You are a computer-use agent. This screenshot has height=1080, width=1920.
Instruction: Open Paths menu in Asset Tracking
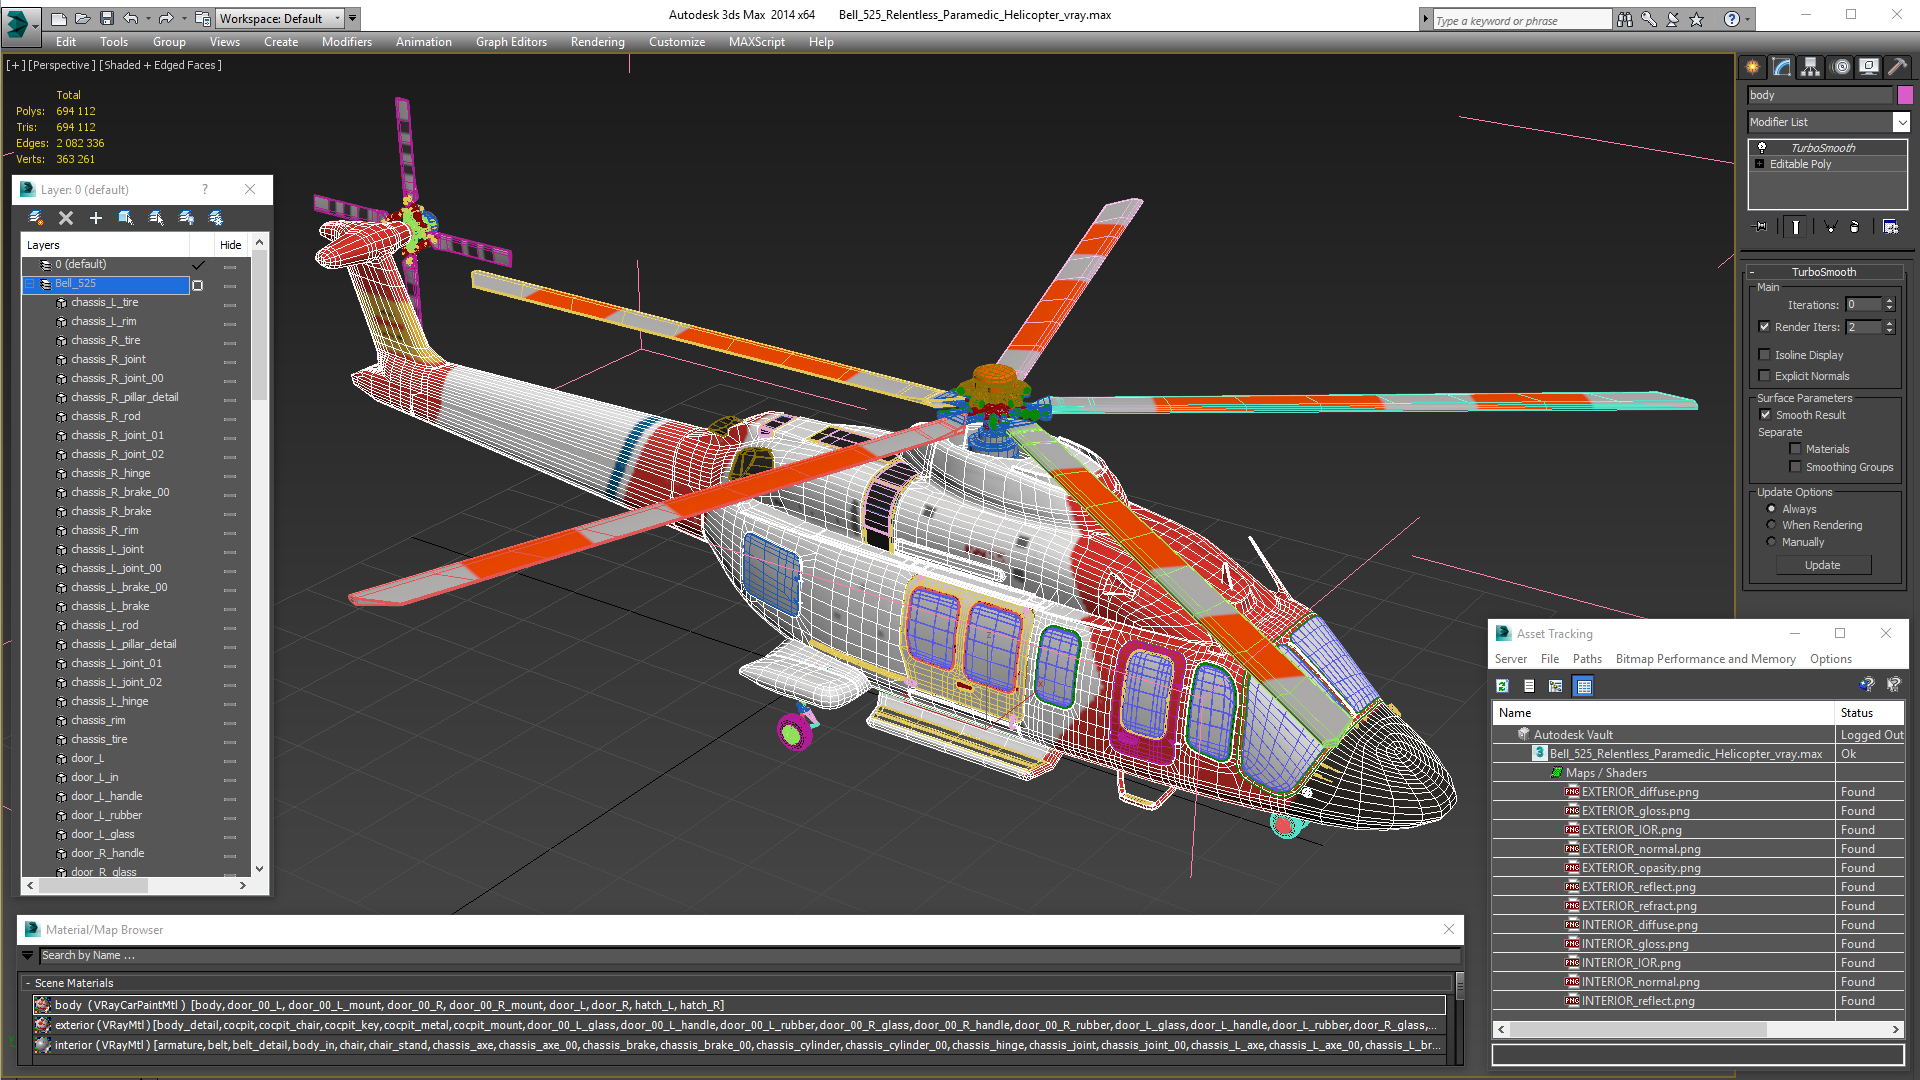[1587, 659]
